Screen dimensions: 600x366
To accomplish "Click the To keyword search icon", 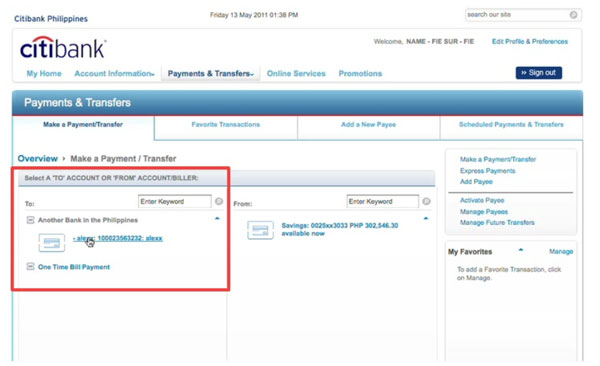I will click(x=219, y=201).
